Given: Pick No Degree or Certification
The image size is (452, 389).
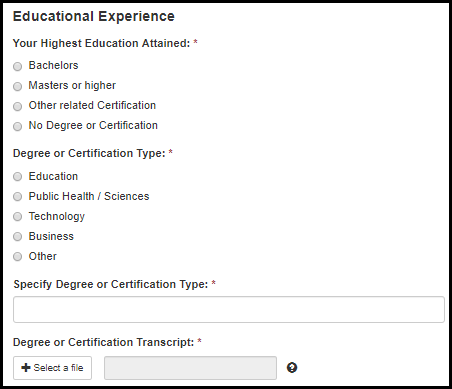Looking at the screenshot, I should click(x=17, y=126).
